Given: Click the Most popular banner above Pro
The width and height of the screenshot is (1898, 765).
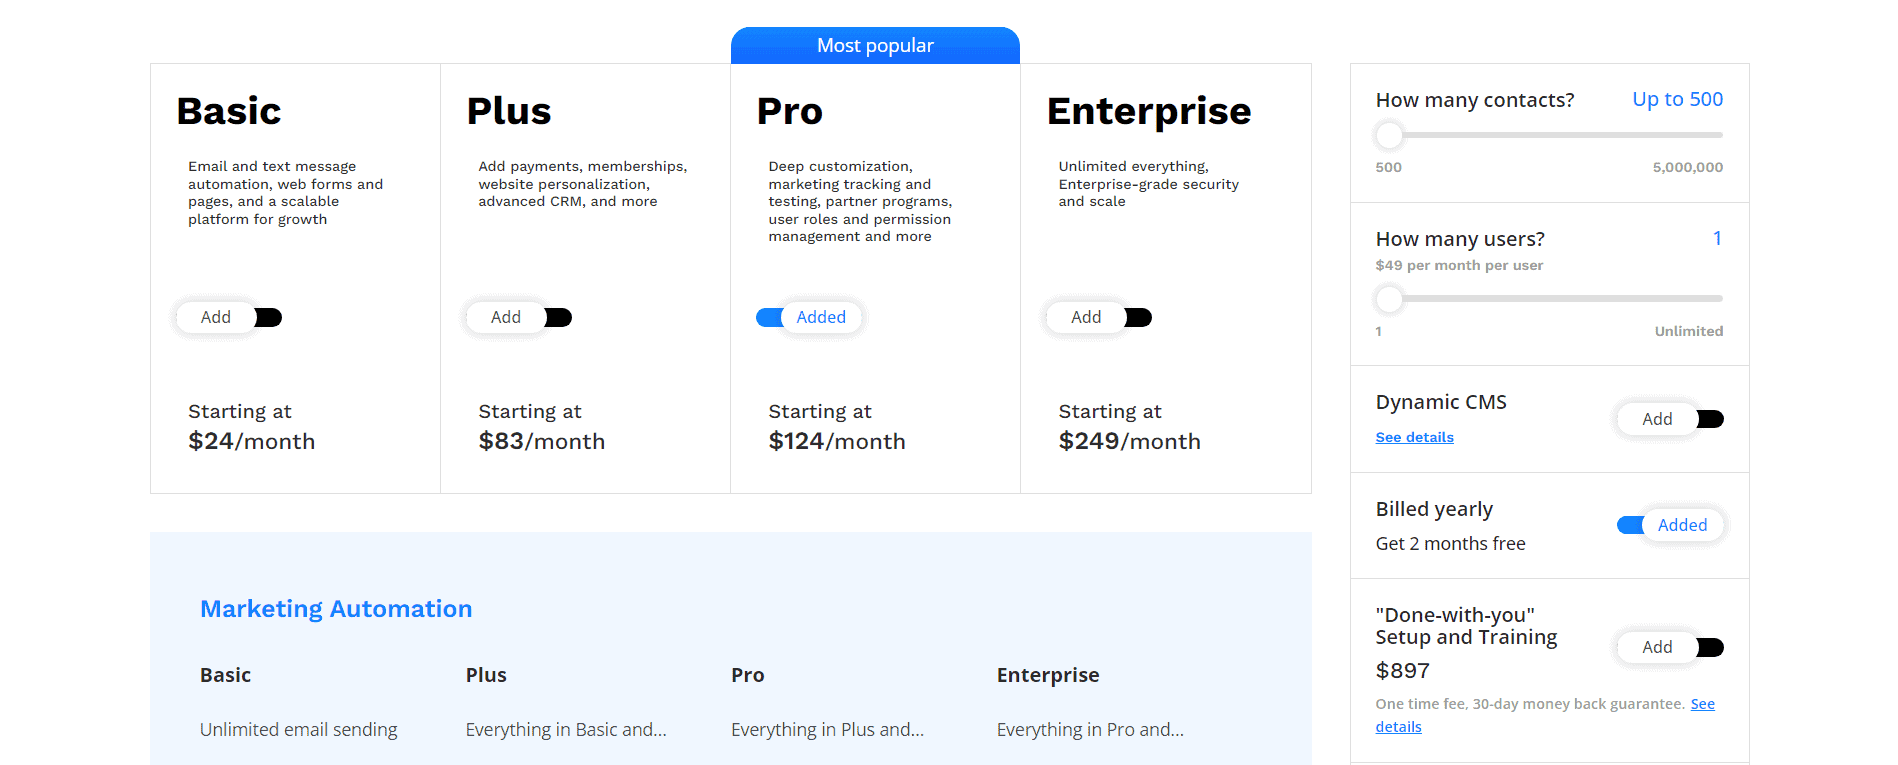Looking at the screenshot, I should pyautogui.click(x=875, y=45).
